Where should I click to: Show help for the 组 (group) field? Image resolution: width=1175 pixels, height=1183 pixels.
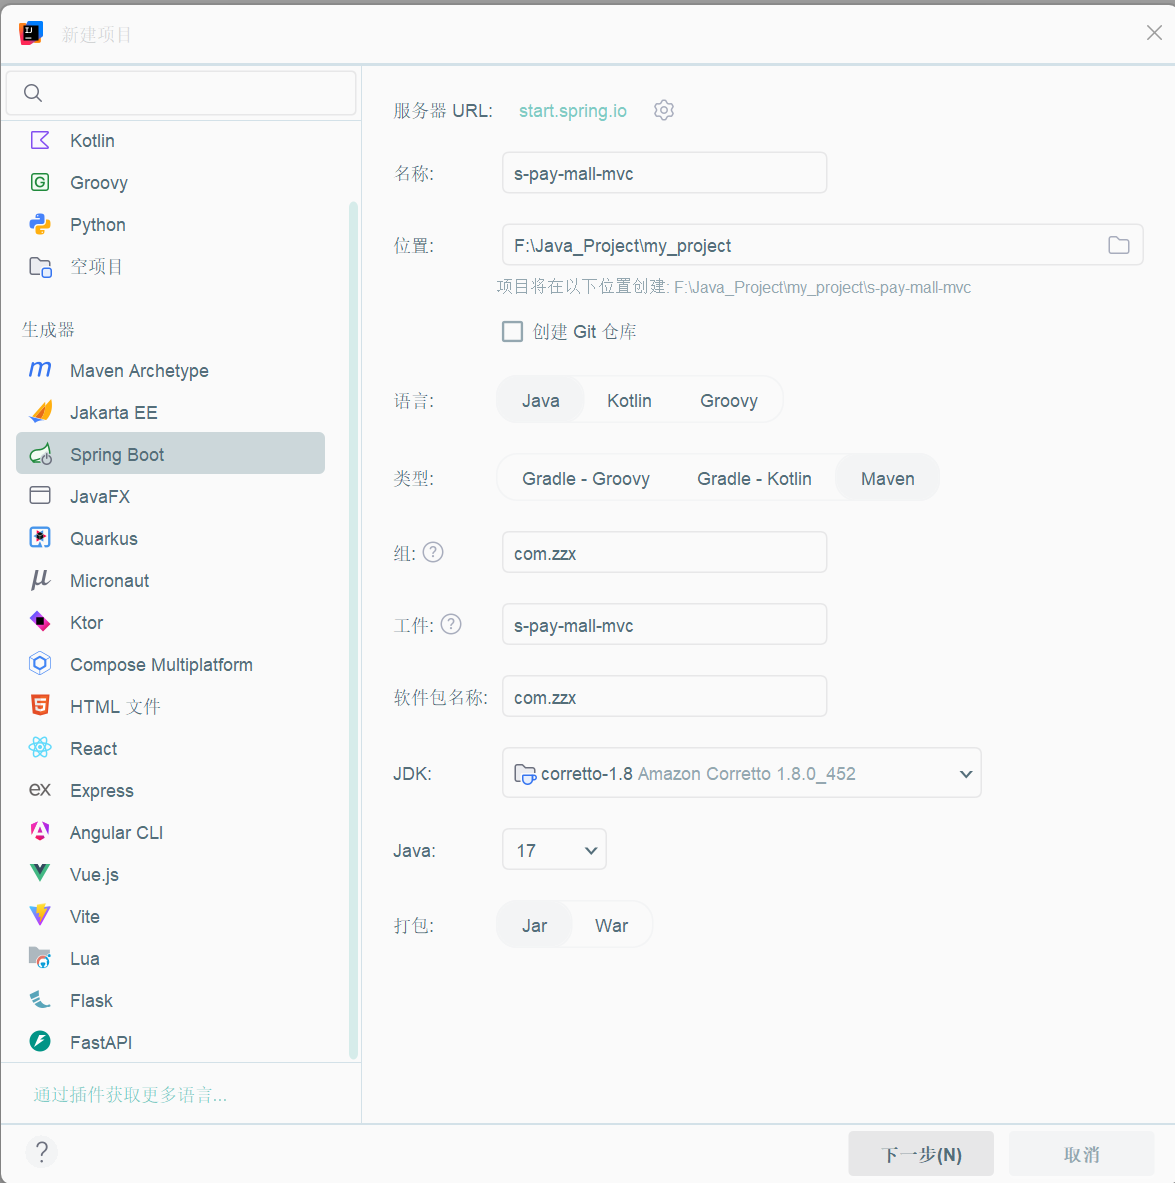(x=433, y=553)
